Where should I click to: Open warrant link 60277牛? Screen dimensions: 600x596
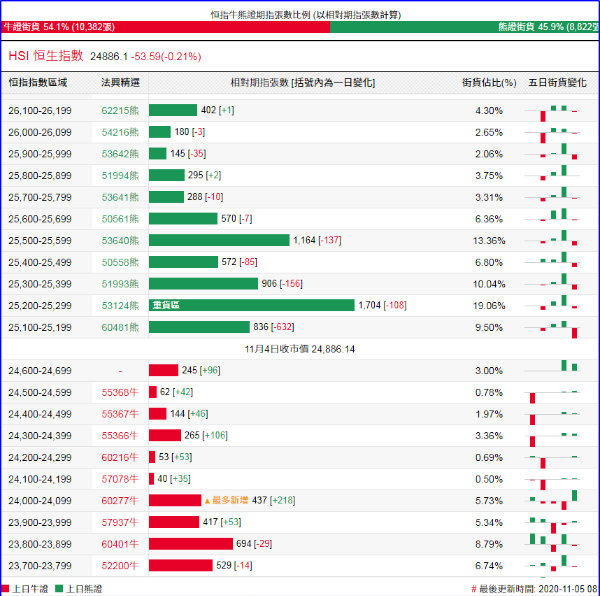[120, 501]
